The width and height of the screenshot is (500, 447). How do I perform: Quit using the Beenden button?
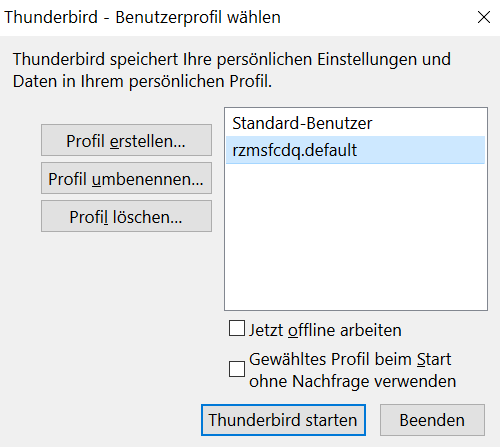(x=432, y=420)
